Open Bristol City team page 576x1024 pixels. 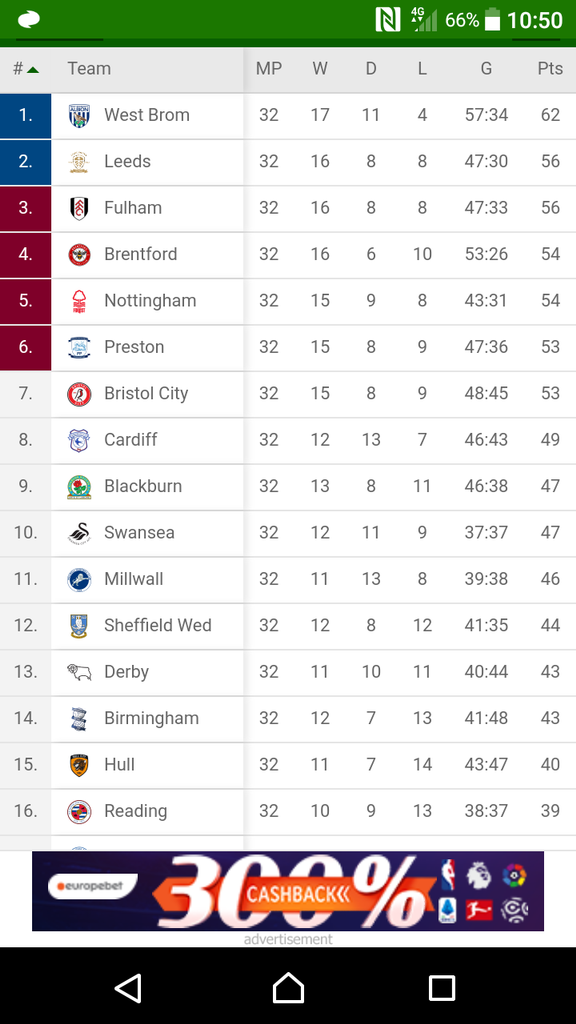[146, 394]
